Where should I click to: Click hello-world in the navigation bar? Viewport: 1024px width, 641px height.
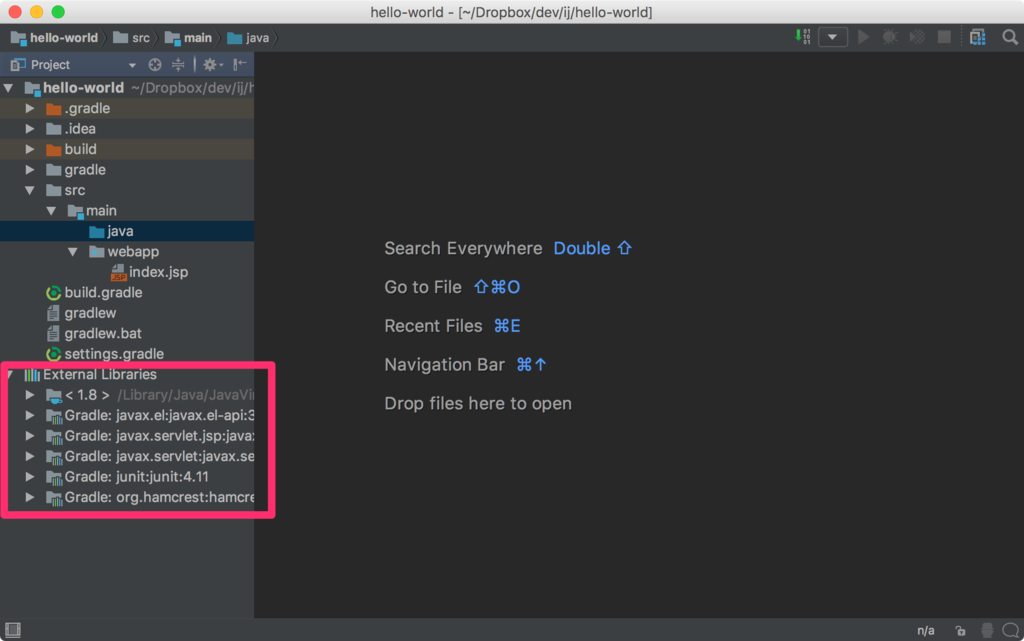55,38
